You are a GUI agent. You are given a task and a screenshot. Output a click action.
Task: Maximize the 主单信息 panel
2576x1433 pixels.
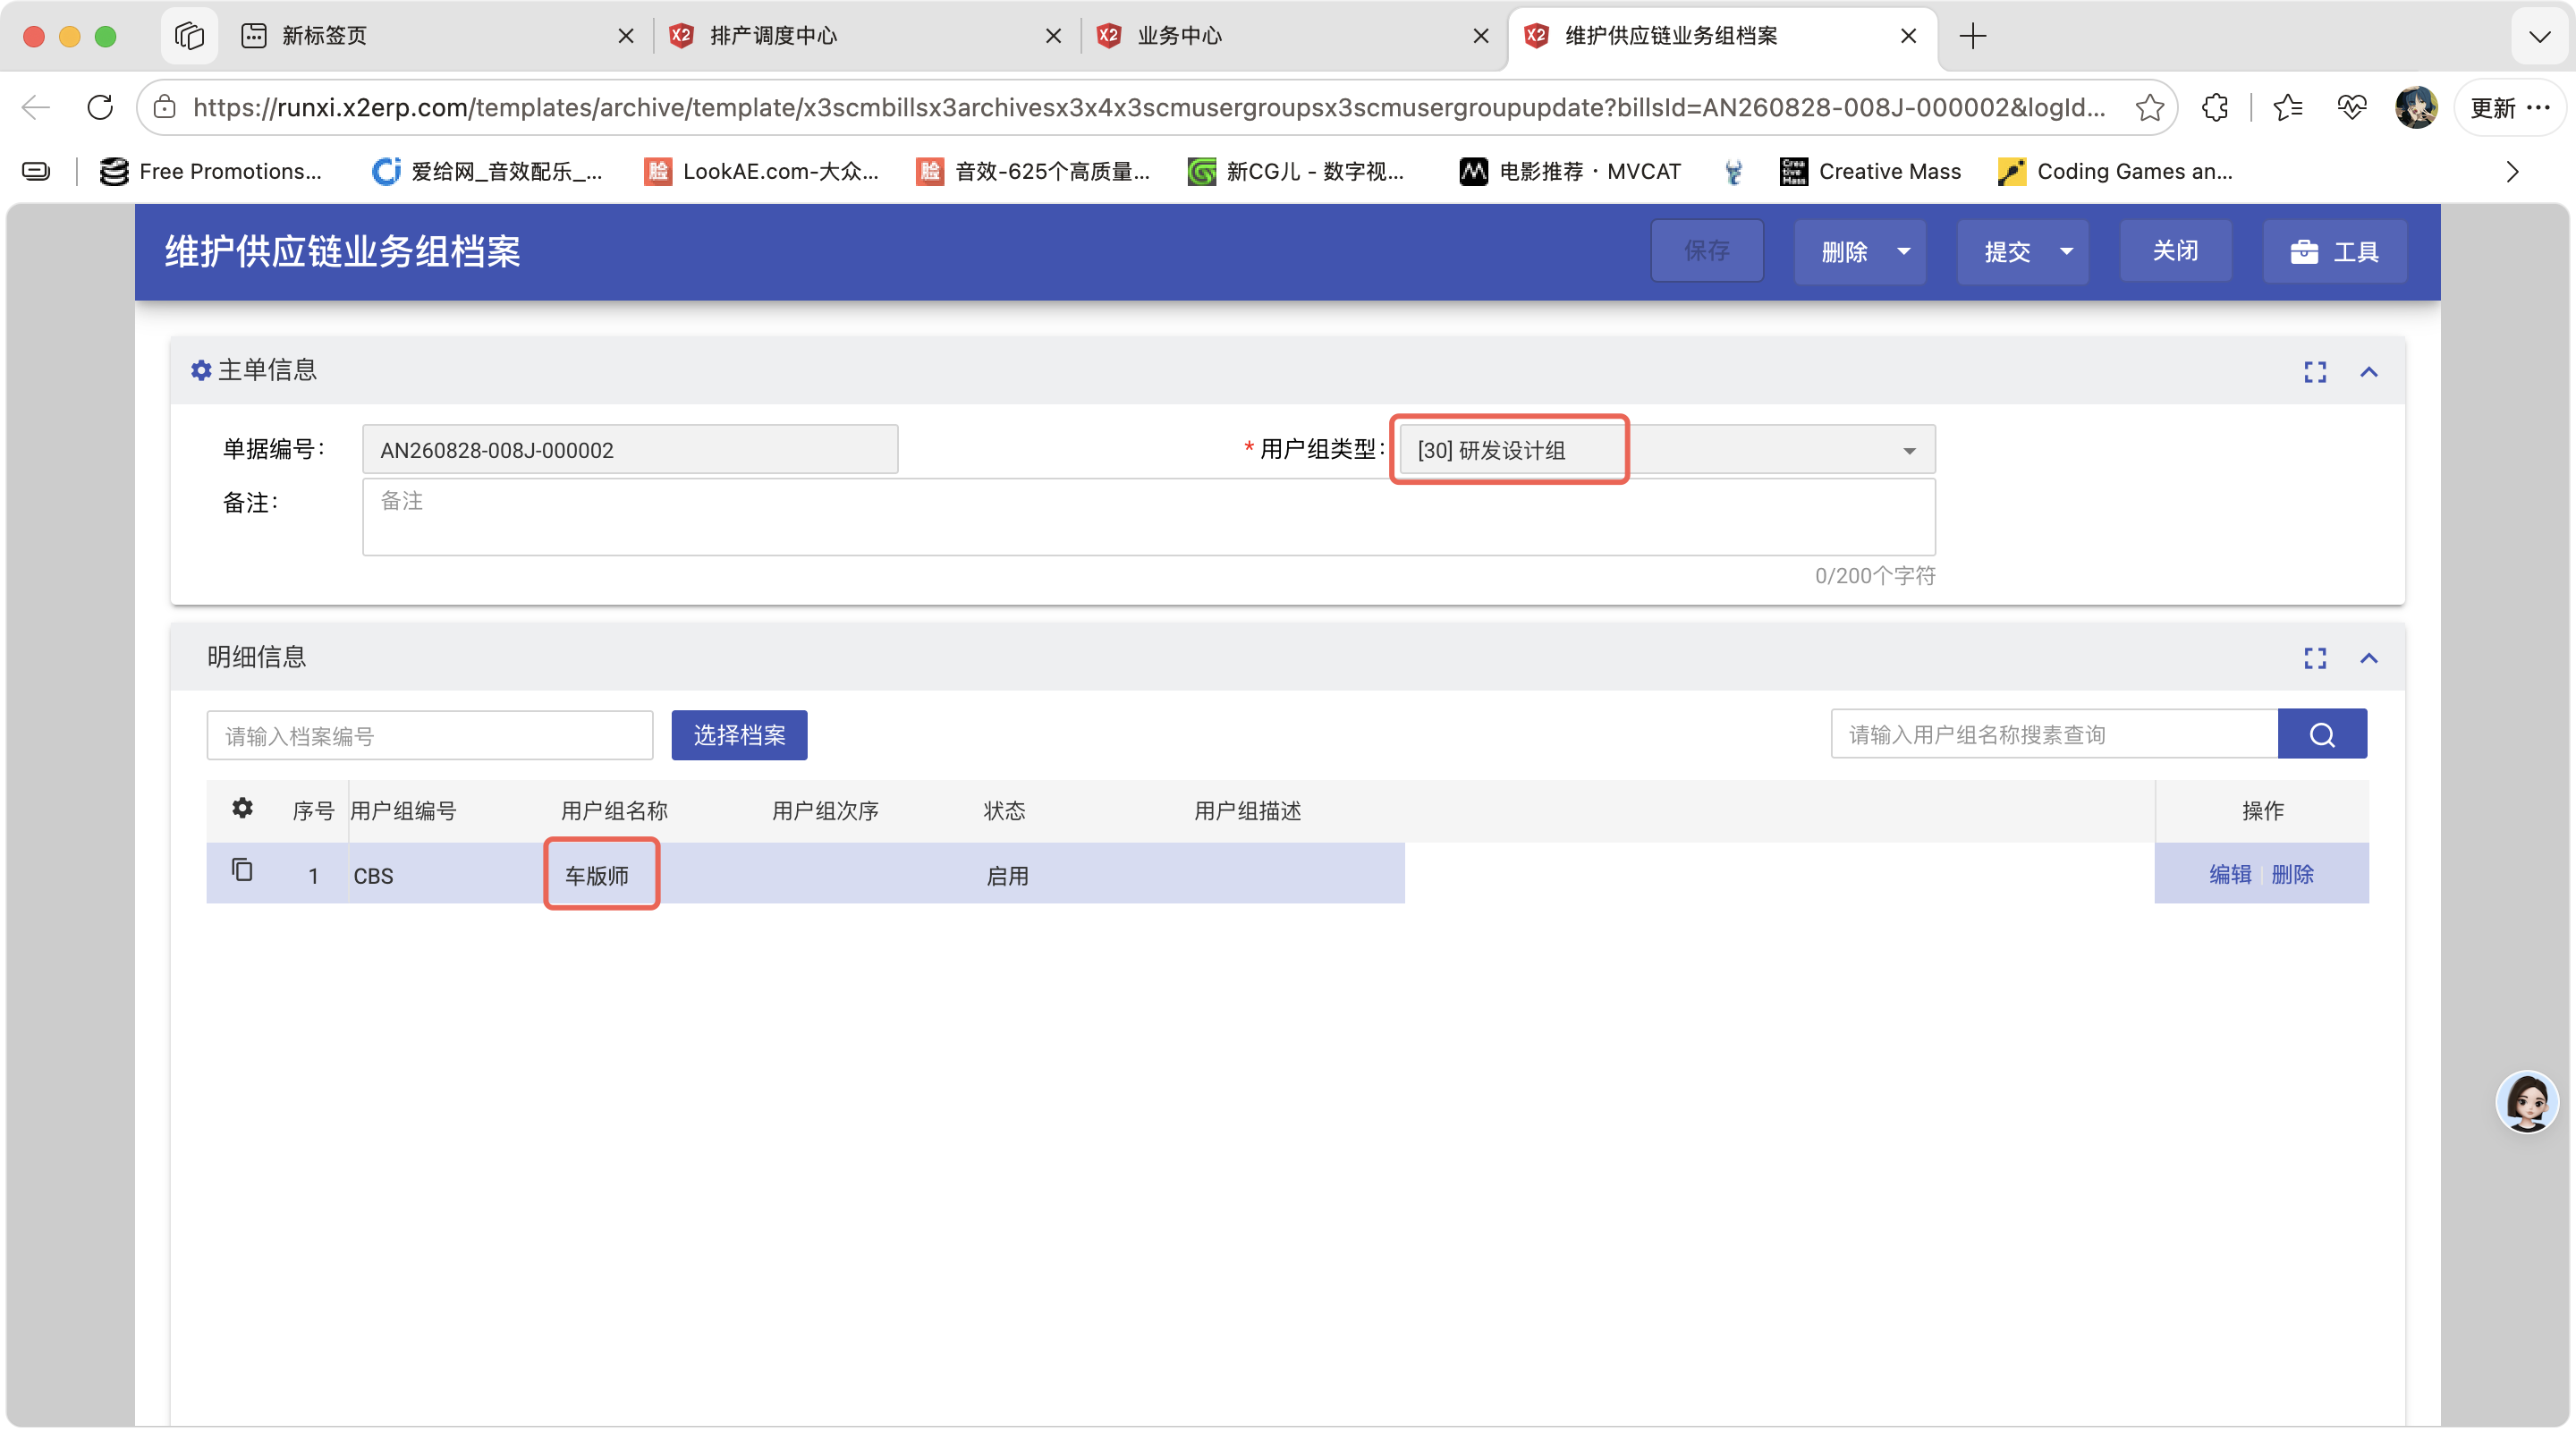tap(2315, 372)
